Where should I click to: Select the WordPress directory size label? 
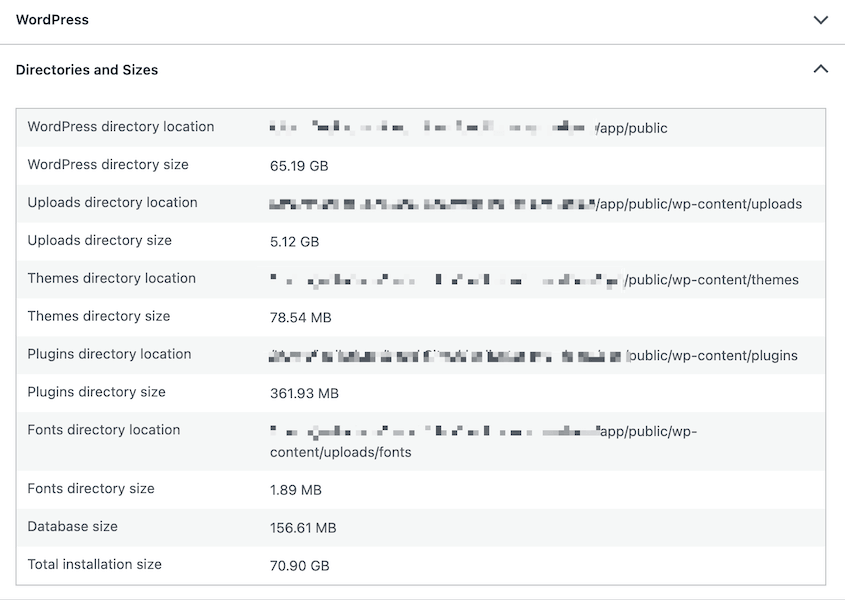click(108, 164)
